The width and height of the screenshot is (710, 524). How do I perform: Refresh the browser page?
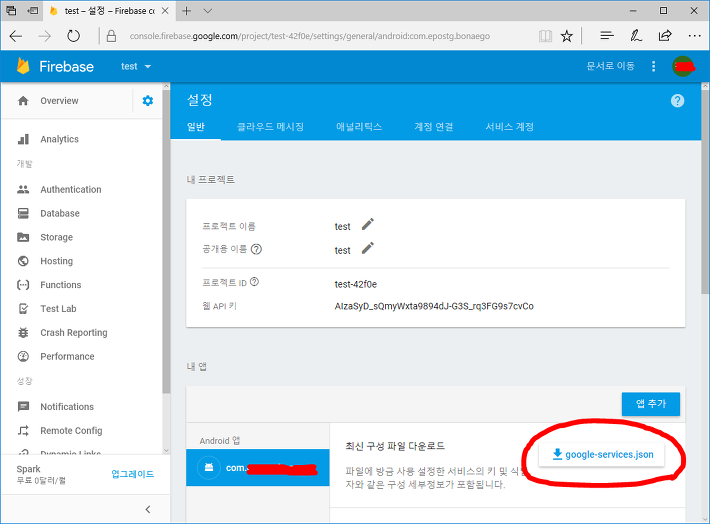pyautogui.click(x=73, y=36)
